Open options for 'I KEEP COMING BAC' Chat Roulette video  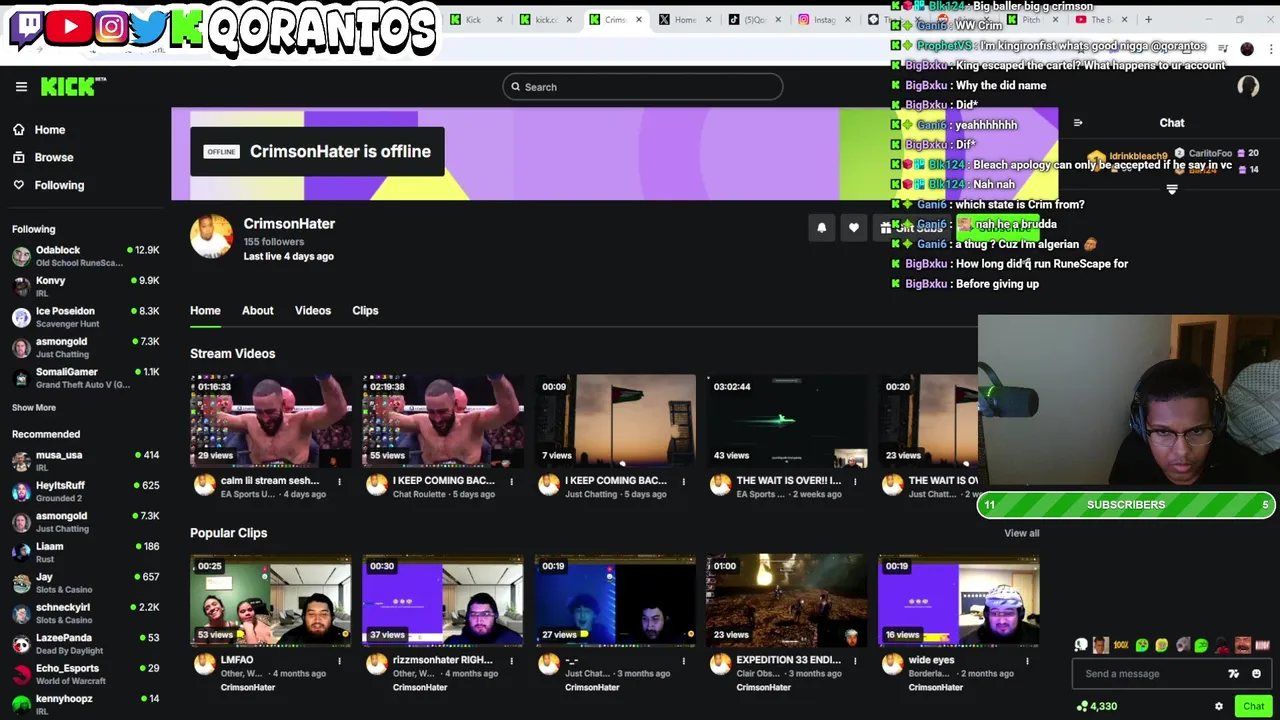click(511, 482)
